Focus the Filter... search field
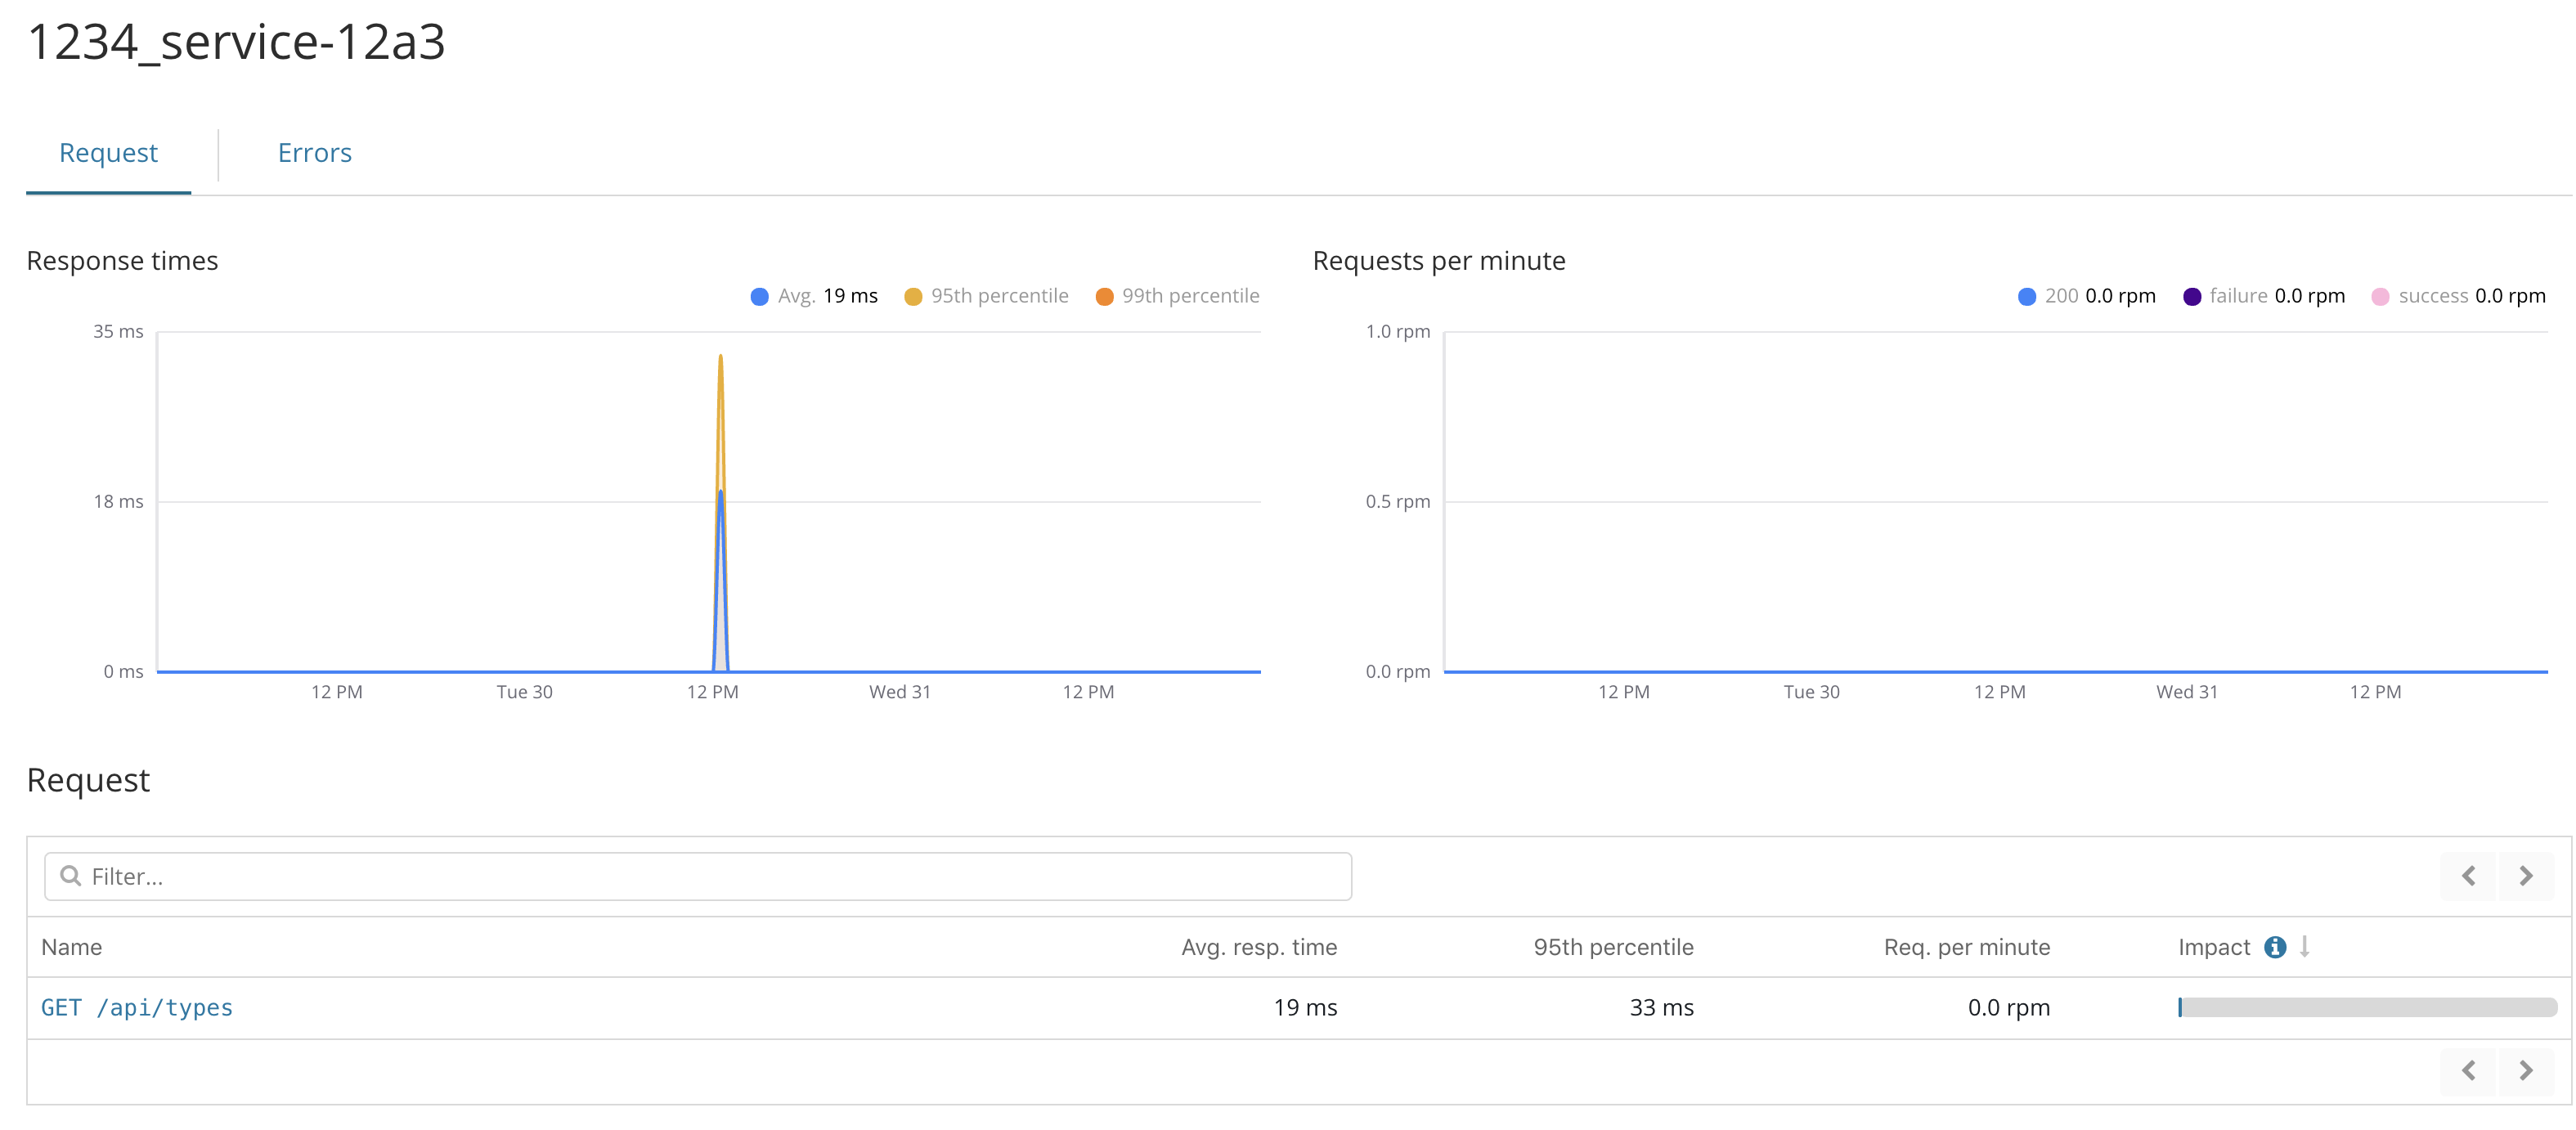The image size is (2576, 1130). click(698, 876)
